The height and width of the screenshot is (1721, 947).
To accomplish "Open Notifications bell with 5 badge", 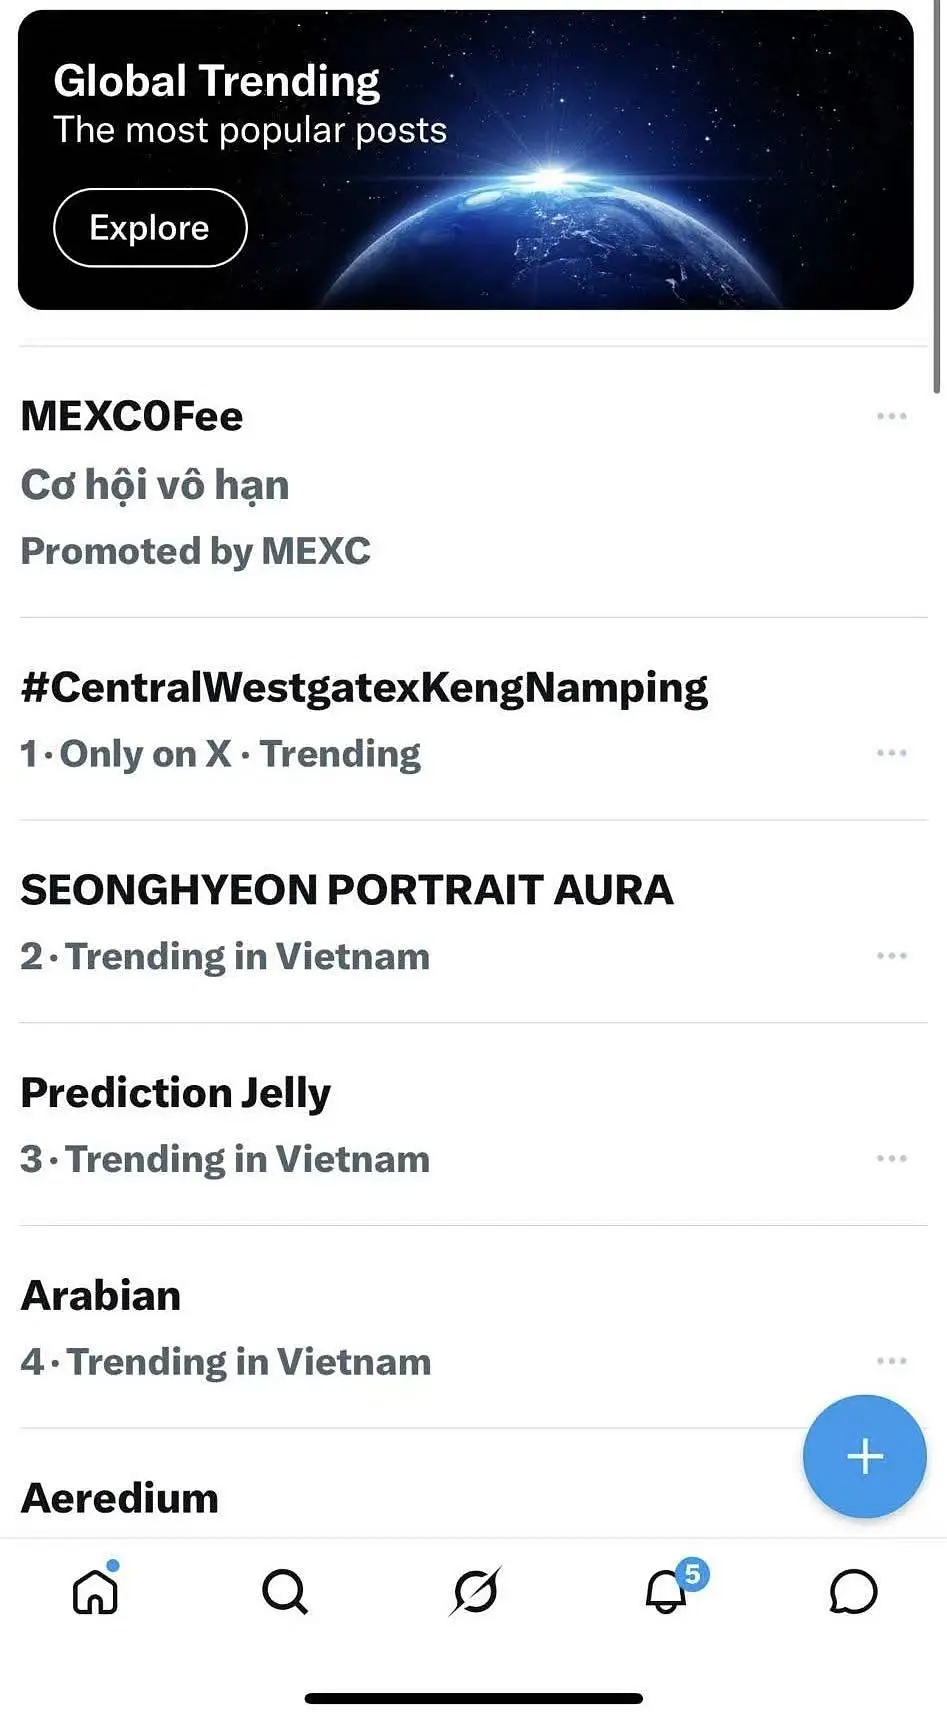I will [x=667, y=1590].
